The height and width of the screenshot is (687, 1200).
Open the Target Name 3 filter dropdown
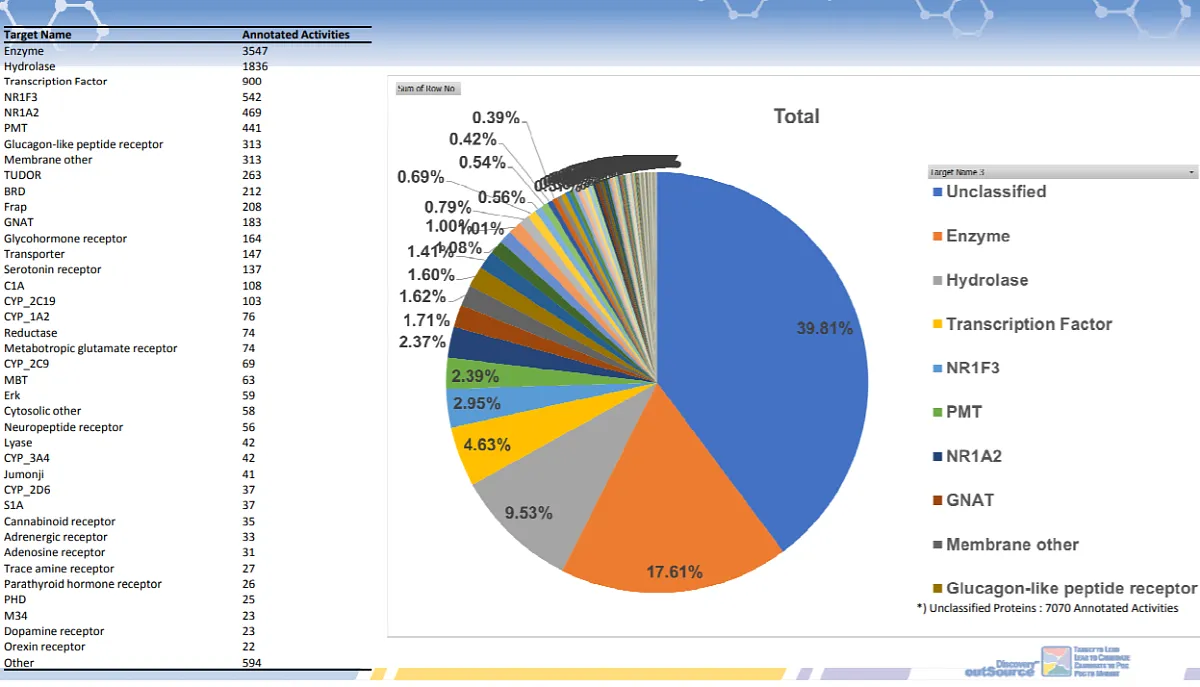tap(1062, 171)
